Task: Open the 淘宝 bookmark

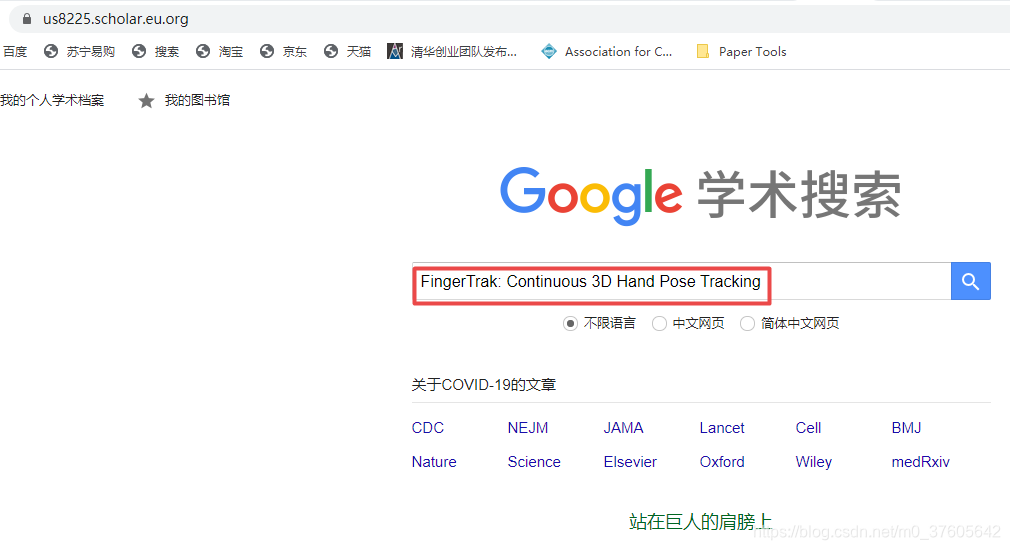Action: click(x=220, y=52)
